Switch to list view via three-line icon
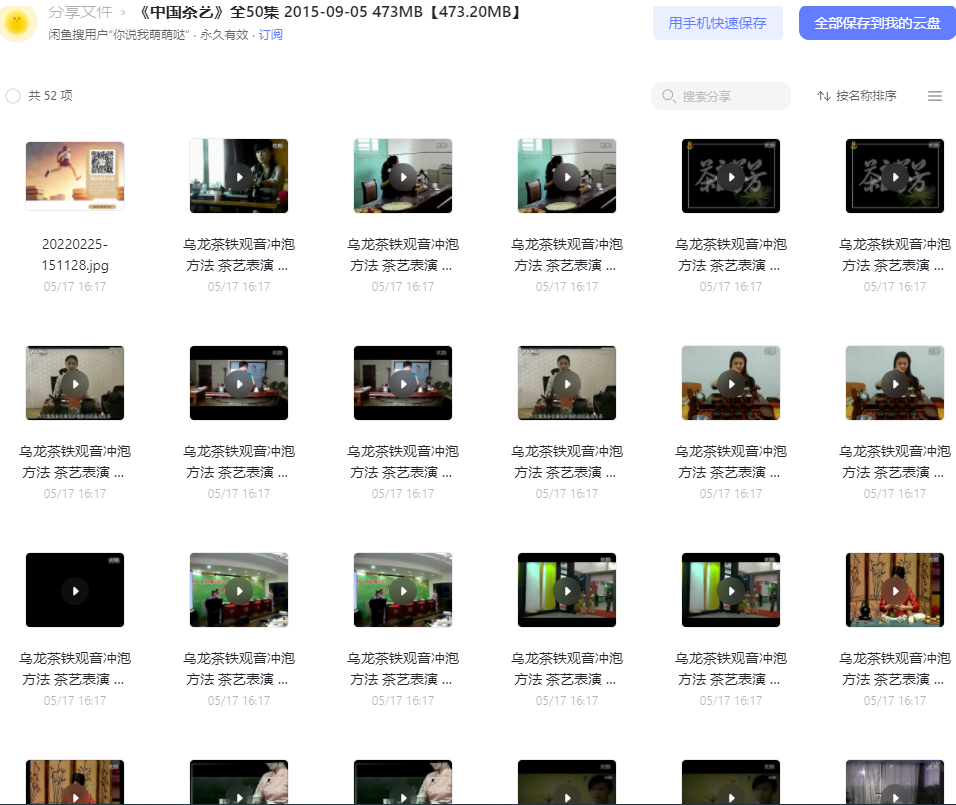956x805 pixels. (x=935, y=96)
